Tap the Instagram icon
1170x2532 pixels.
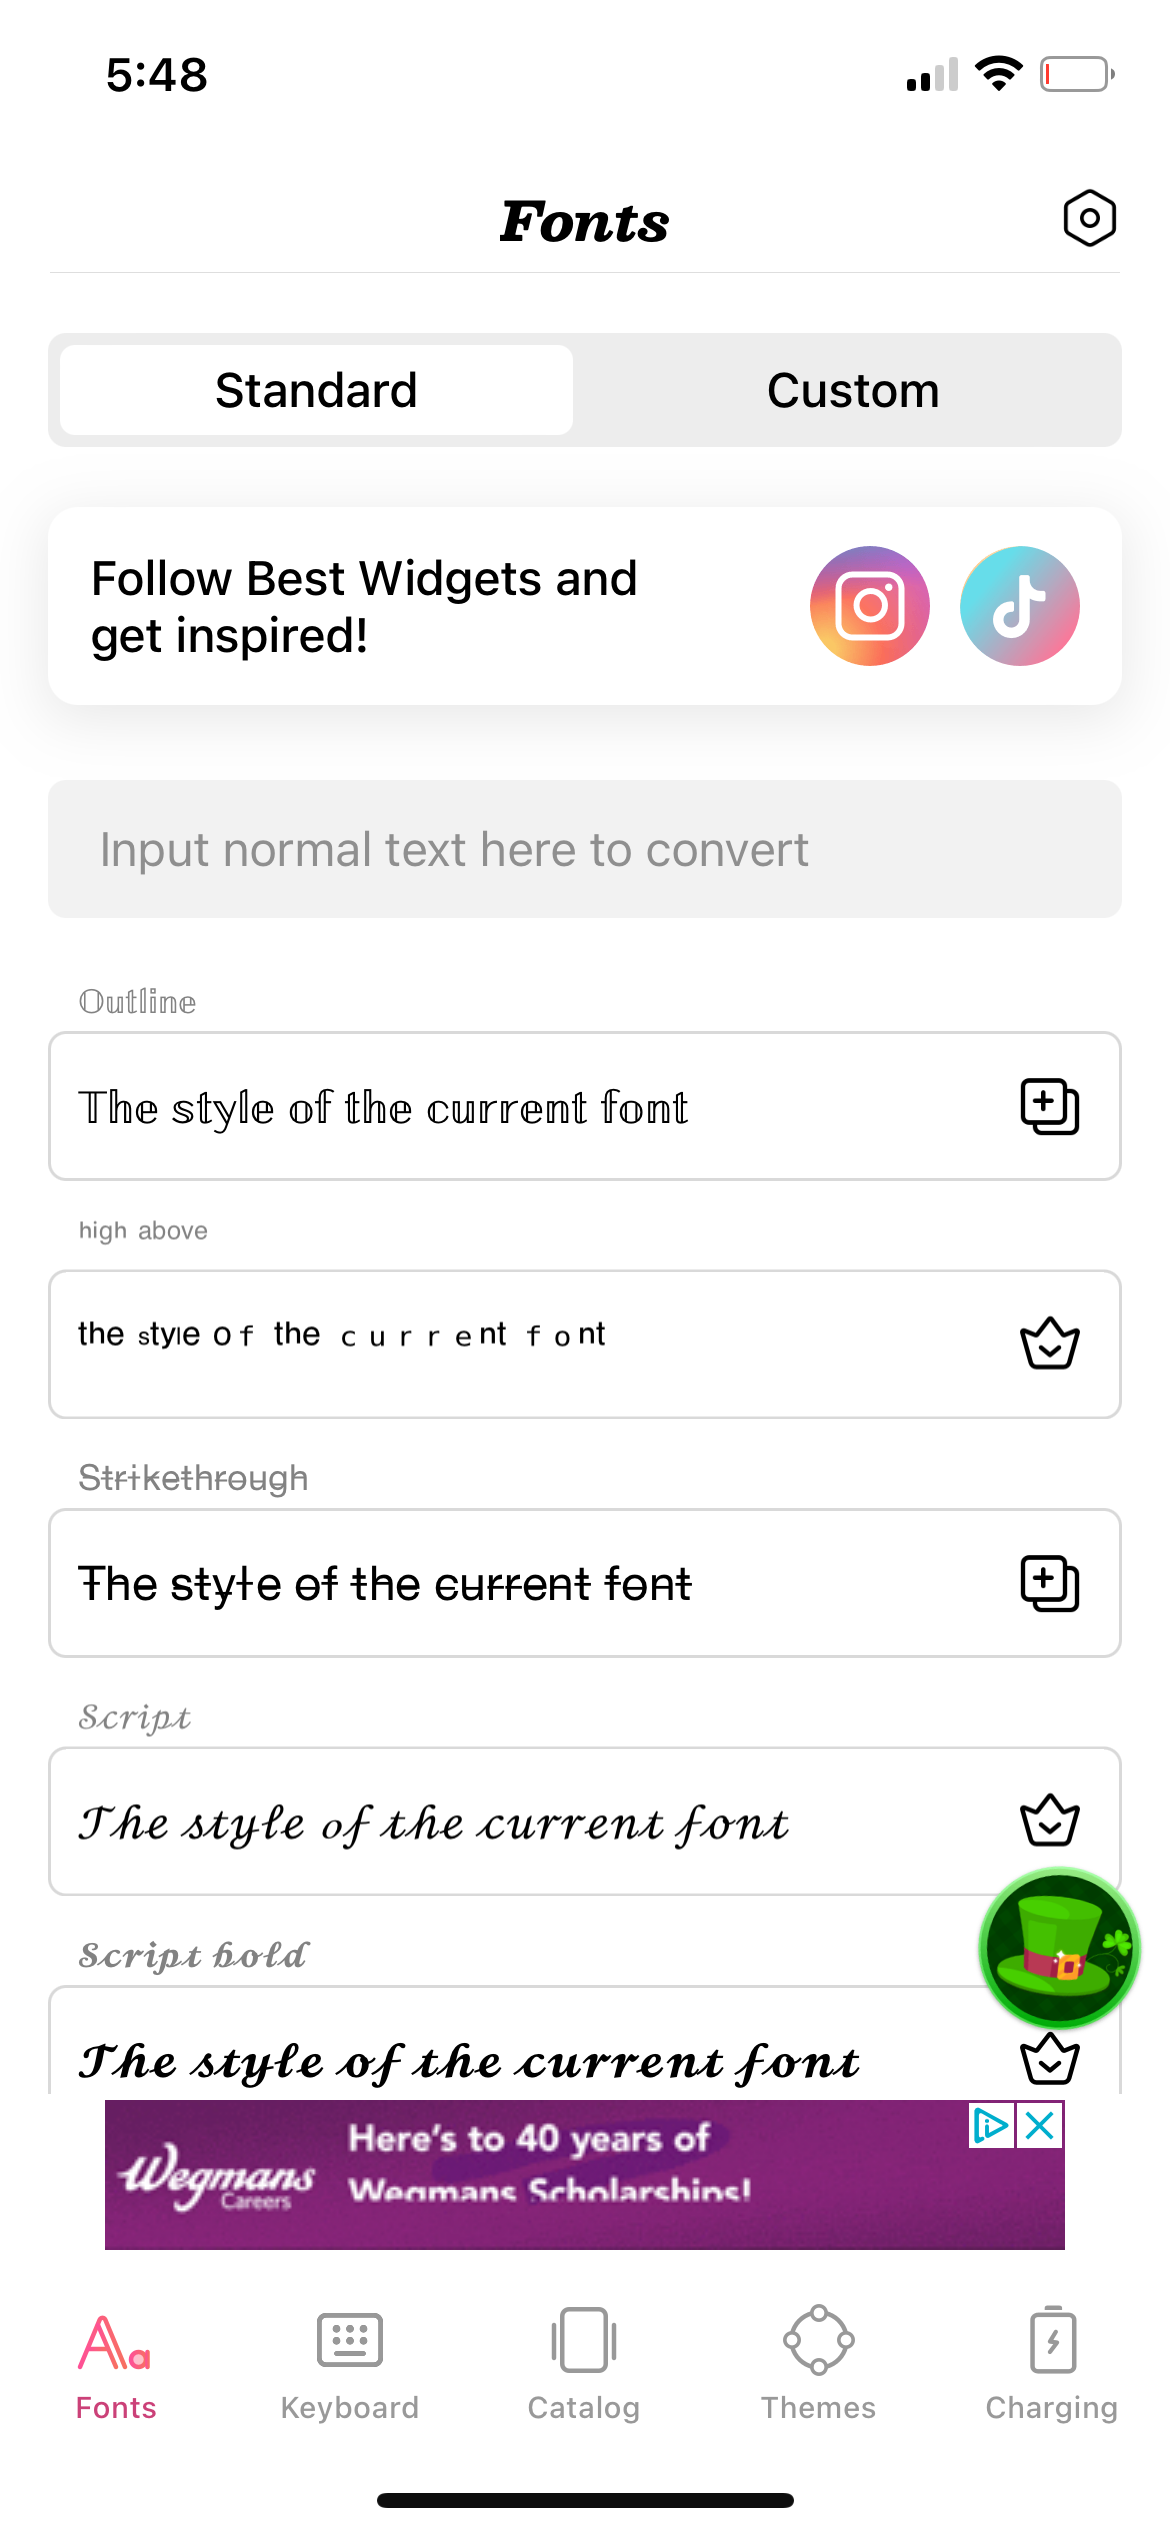click(869, 606)
